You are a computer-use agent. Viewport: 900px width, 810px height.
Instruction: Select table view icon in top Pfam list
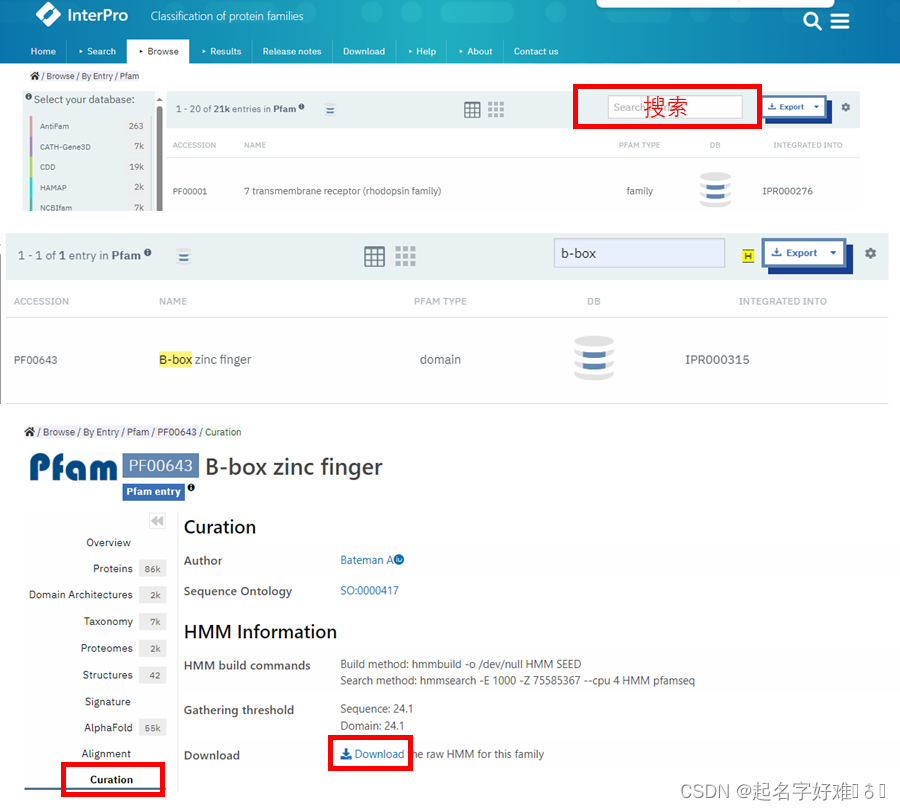[472, 109]
